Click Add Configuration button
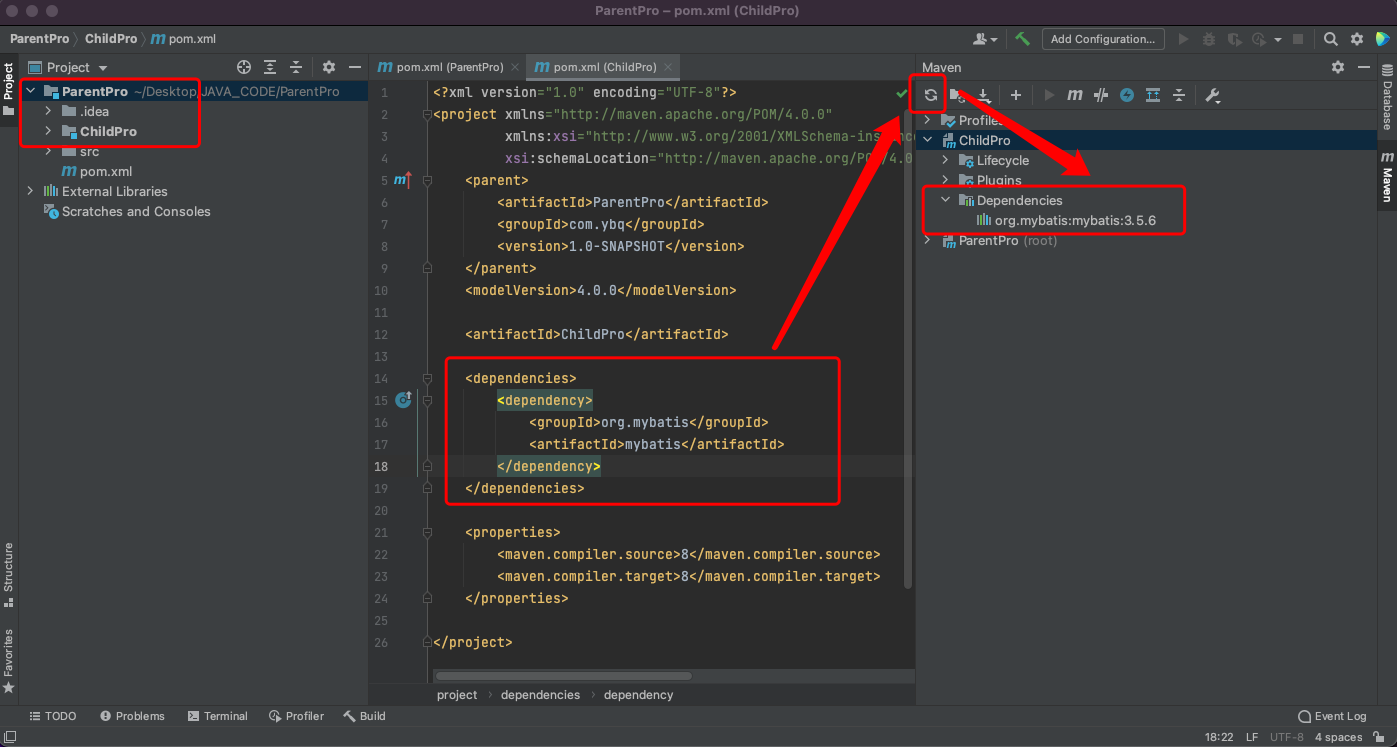This screenshot has height=747, width=1397. [1103, 39]
